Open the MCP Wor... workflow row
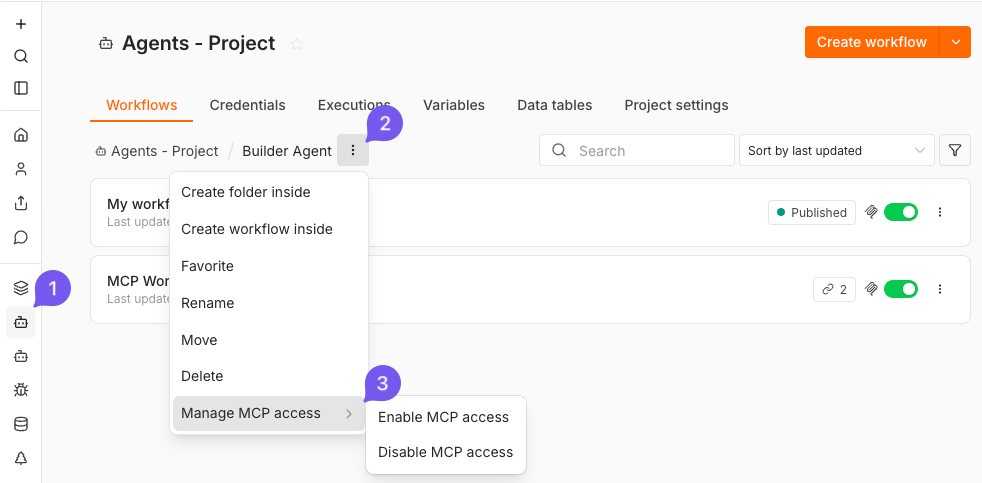This screenshot has height=483, width=982. 530,289
